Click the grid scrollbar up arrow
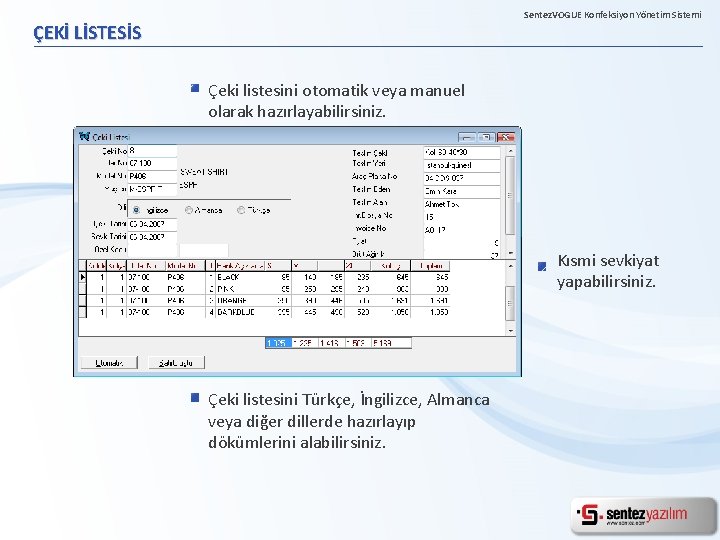This screenshot has width=720, height=540. click(x=510, y=266)
